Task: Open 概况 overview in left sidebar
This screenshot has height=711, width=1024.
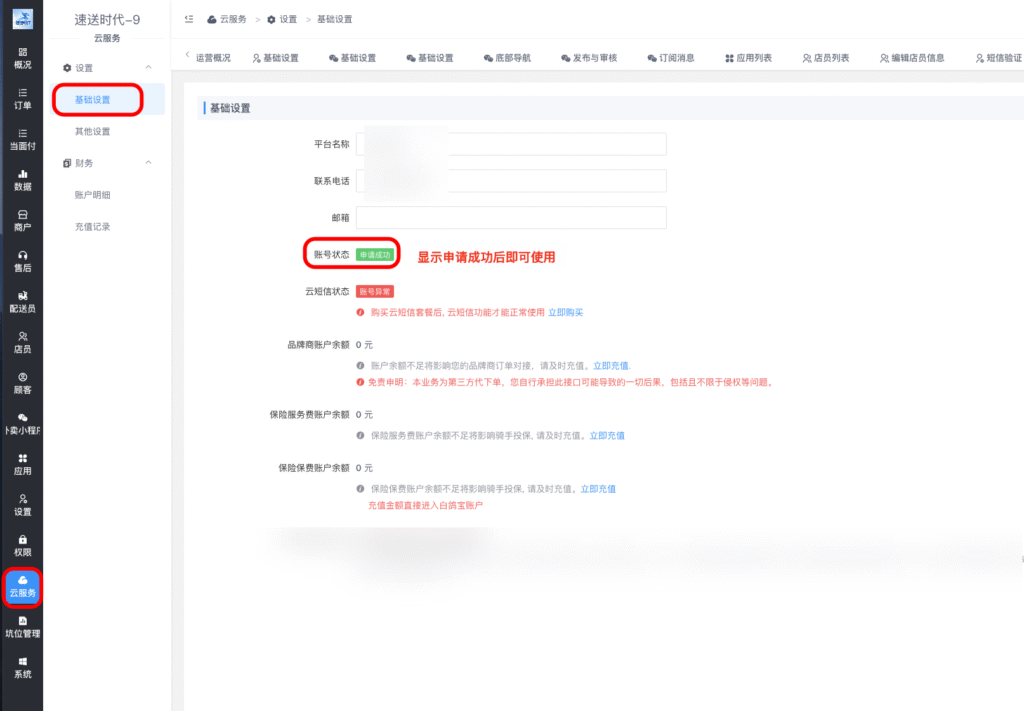Action: 21,58
